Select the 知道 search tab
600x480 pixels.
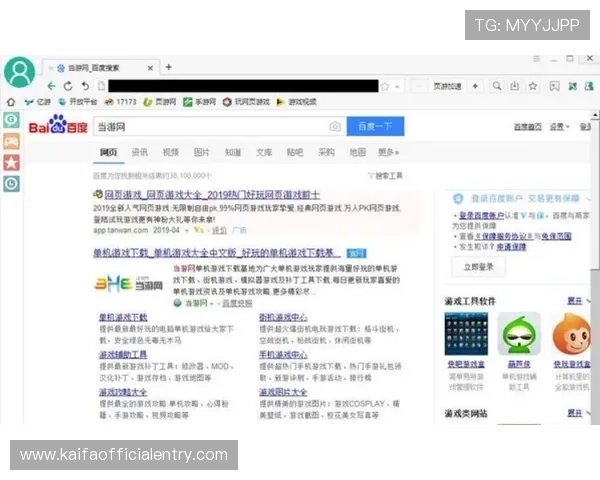pyautogui.click(x=233, y=152)
